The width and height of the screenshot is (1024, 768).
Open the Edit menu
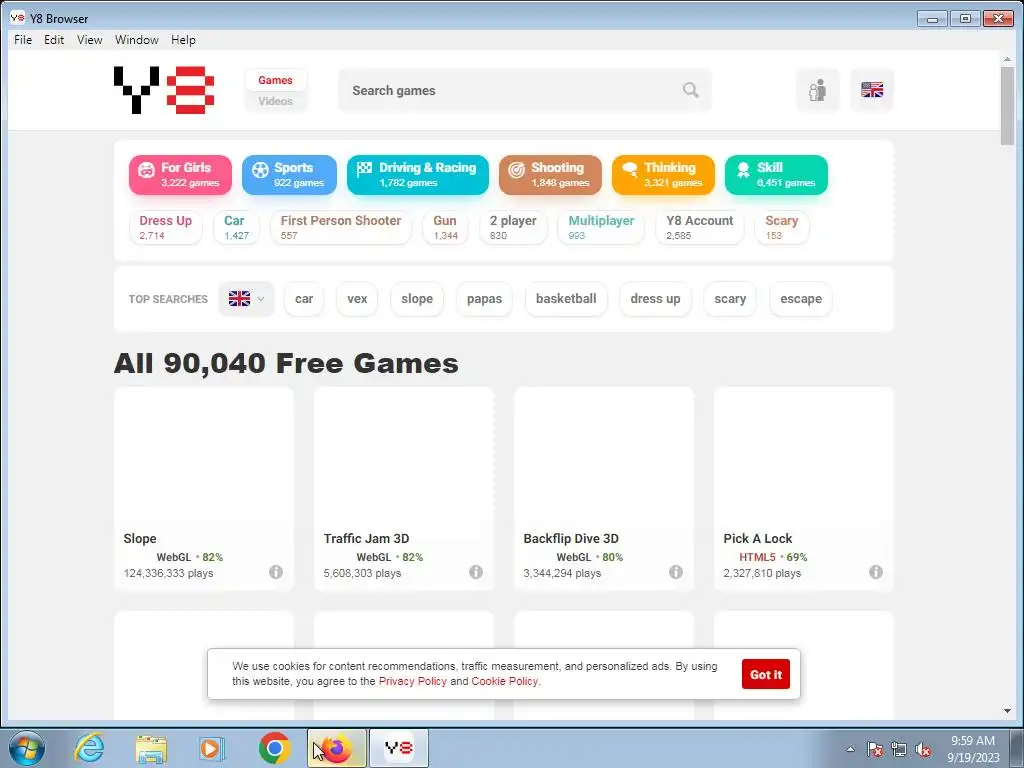tap(54, 40)
